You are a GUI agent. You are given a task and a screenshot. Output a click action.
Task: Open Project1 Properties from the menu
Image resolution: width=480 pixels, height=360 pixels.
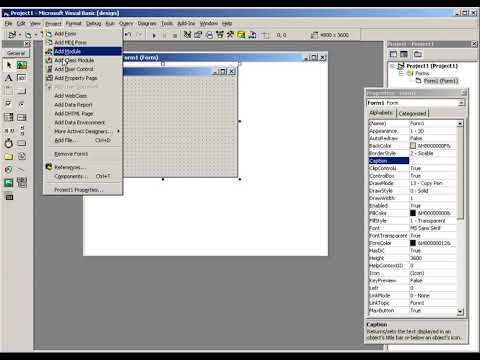coord(83,190)
